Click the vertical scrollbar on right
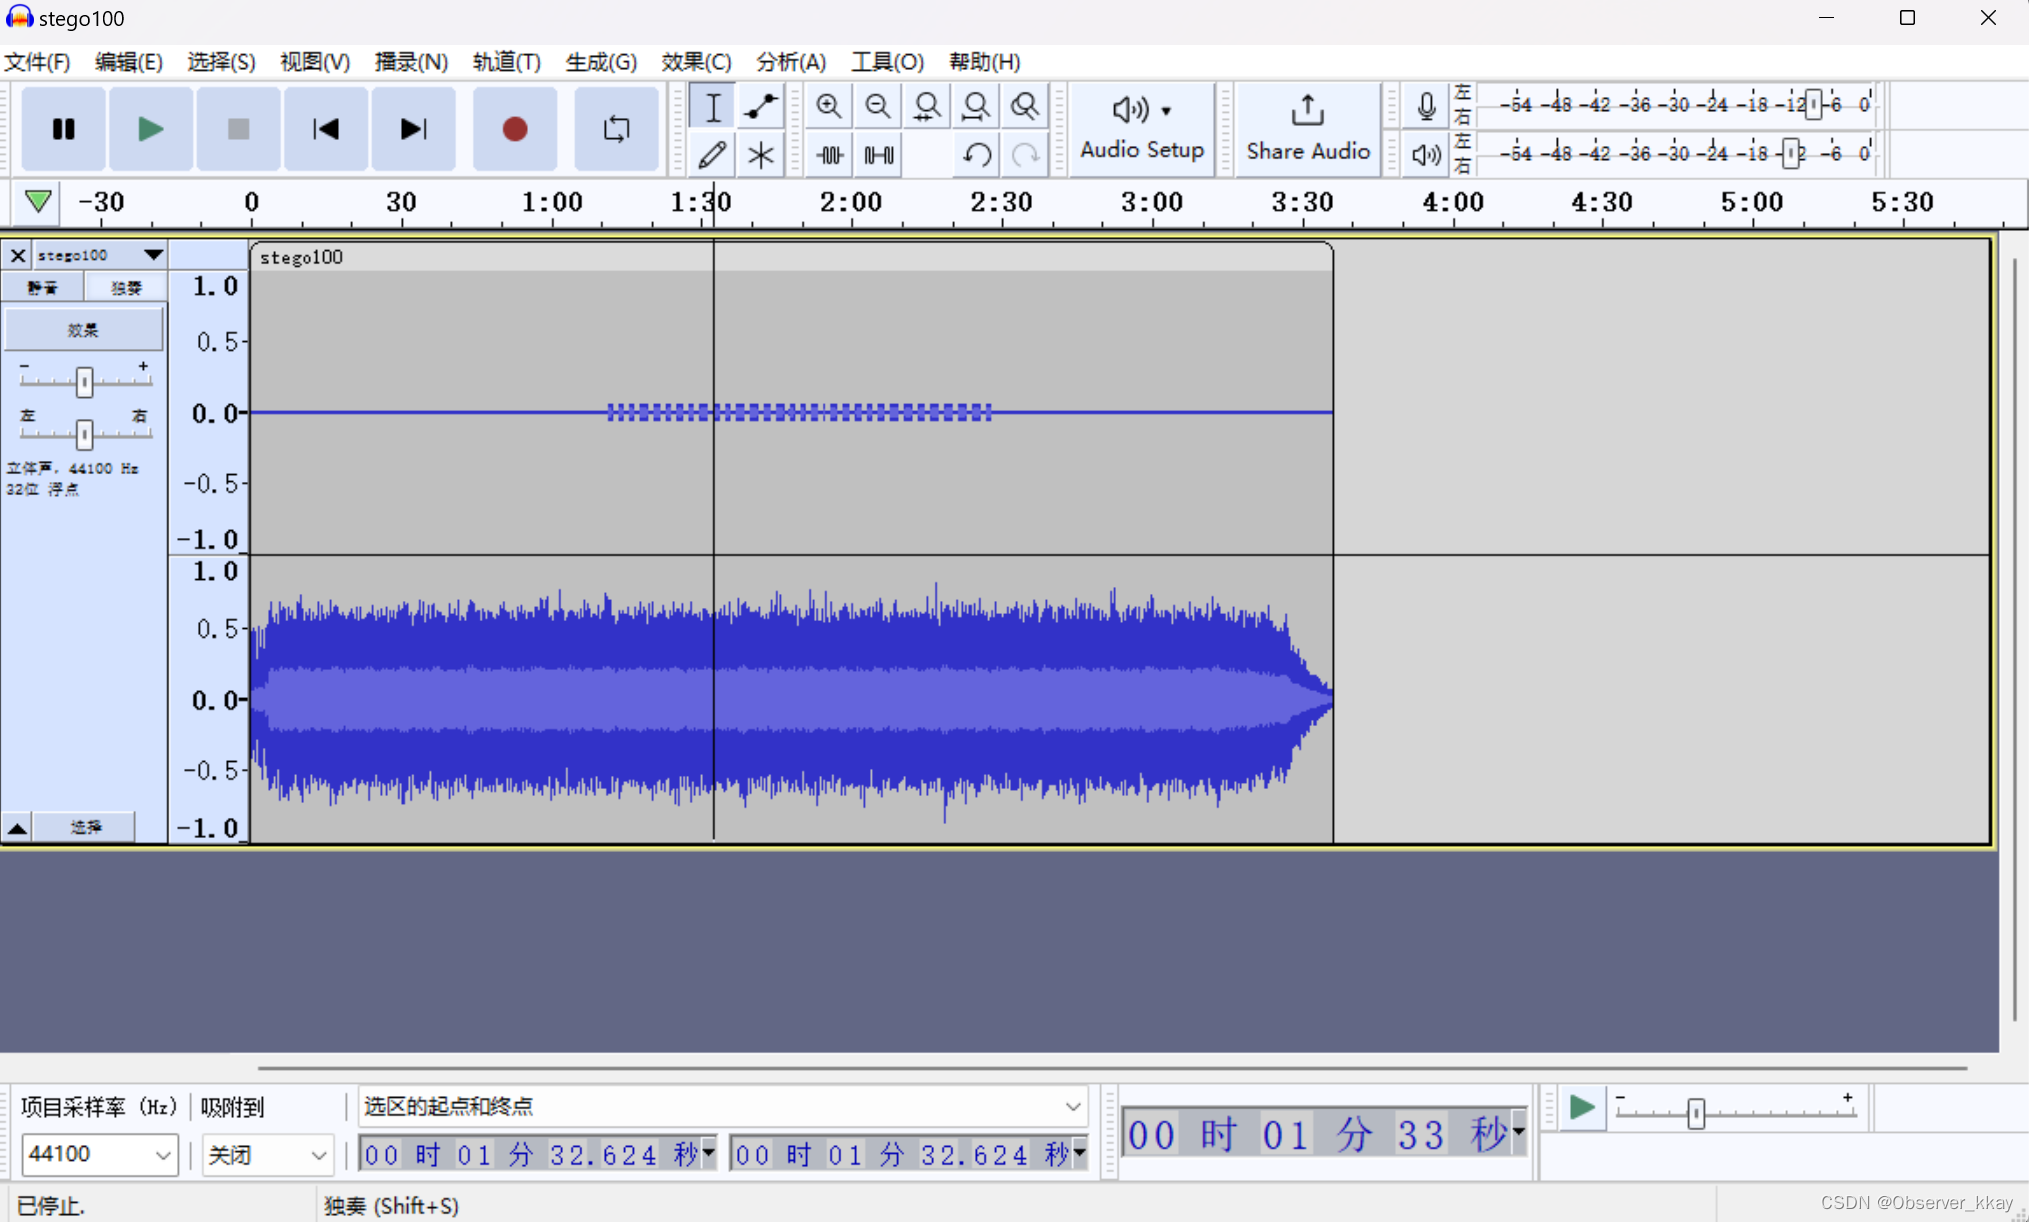Viewport: 2029px width, 1222px height. 2014,640
